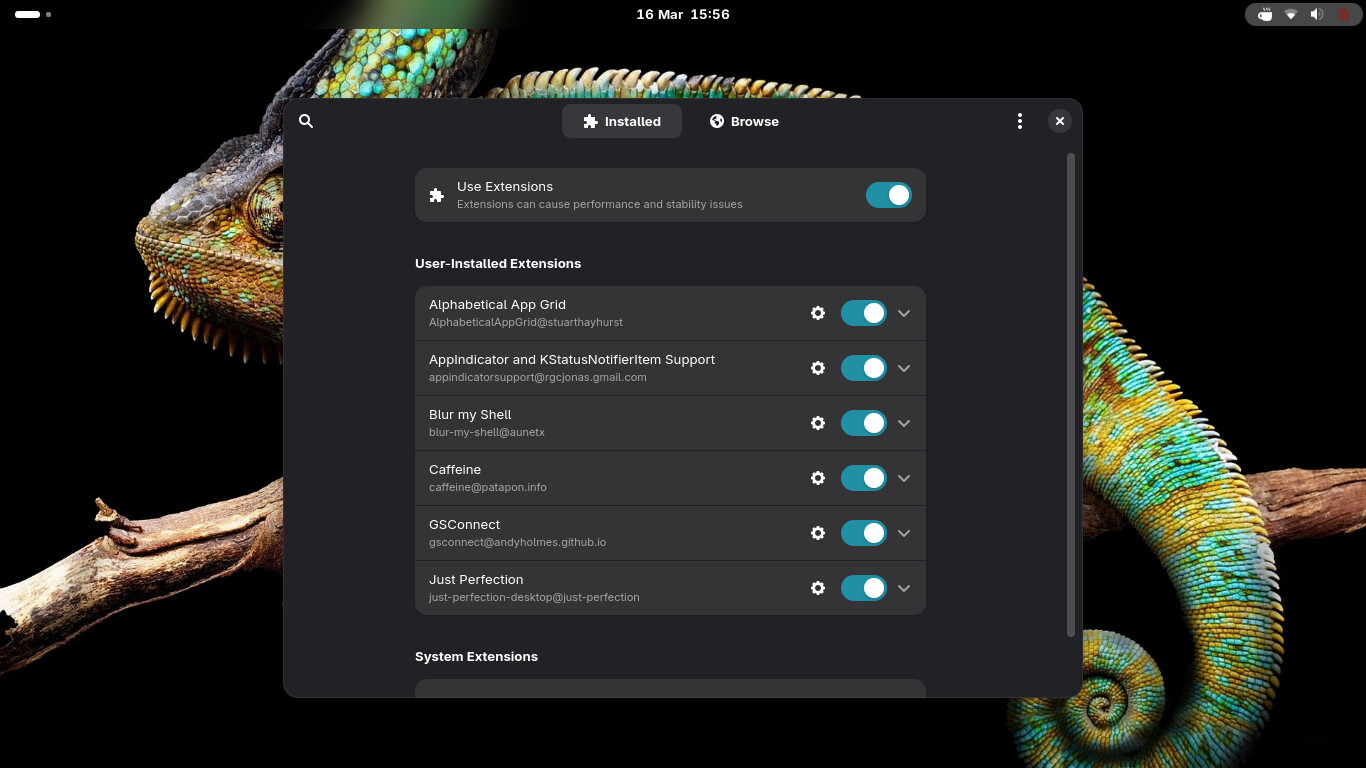Disable the AppIndicator and KStatusNotifierItem Support extension
The width and height of the screenshot is (1366, 768).
[x=863, y=368]
